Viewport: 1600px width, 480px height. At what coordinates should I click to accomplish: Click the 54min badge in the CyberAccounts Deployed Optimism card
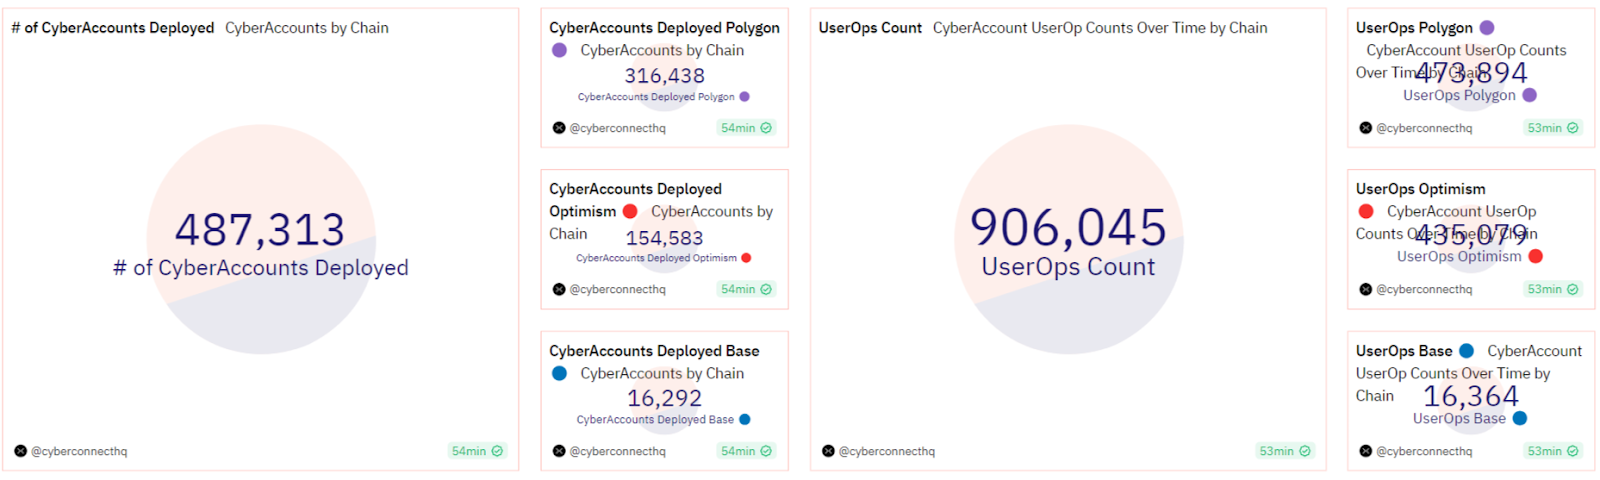[x=746, y=290]
